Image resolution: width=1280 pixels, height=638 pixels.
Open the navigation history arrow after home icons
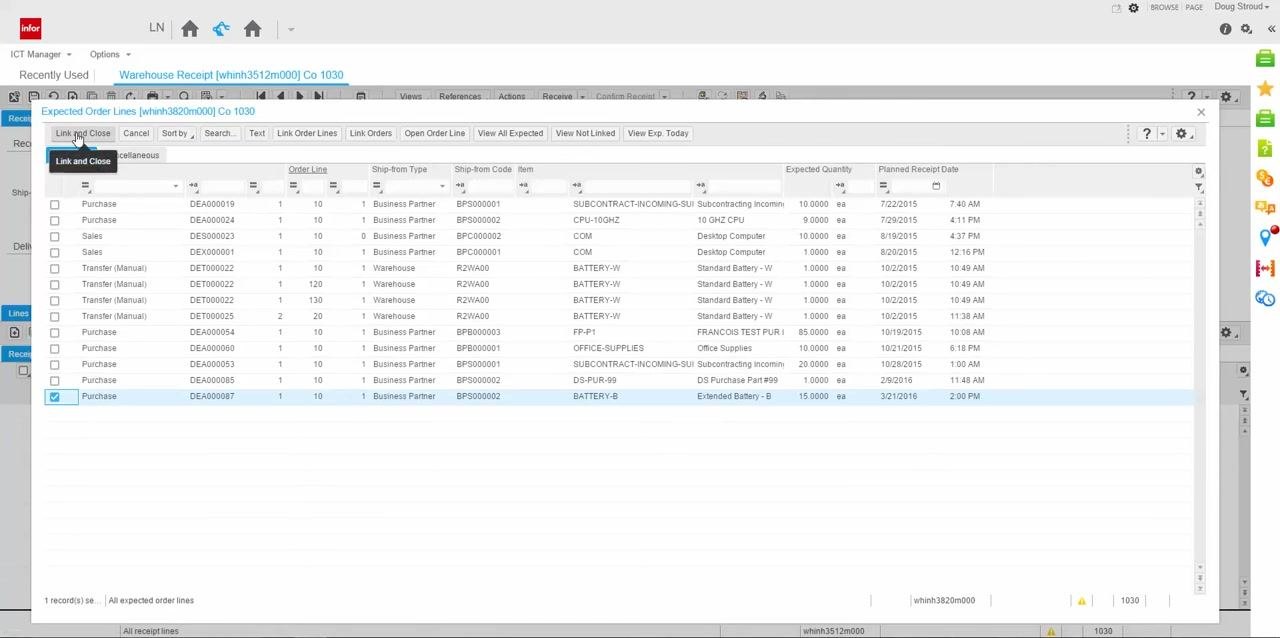click(x=291, y=30)
